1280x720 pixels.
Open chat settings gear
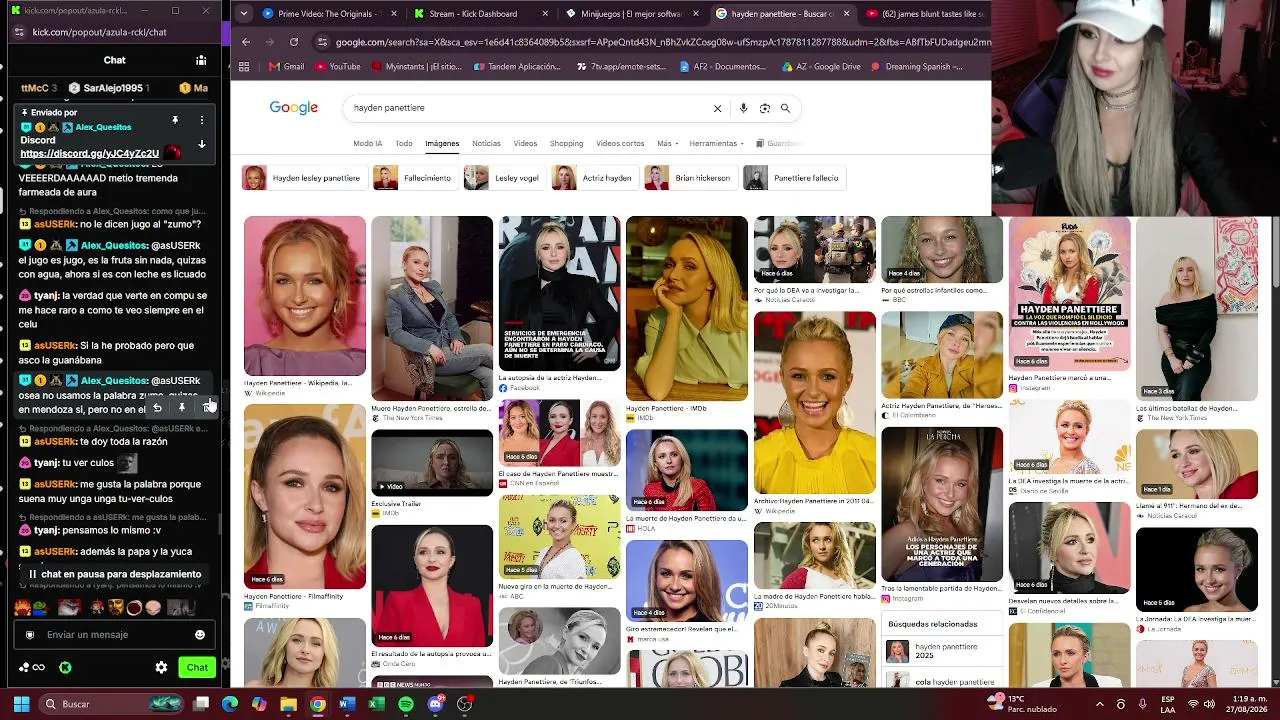click(x=161, y=667)
